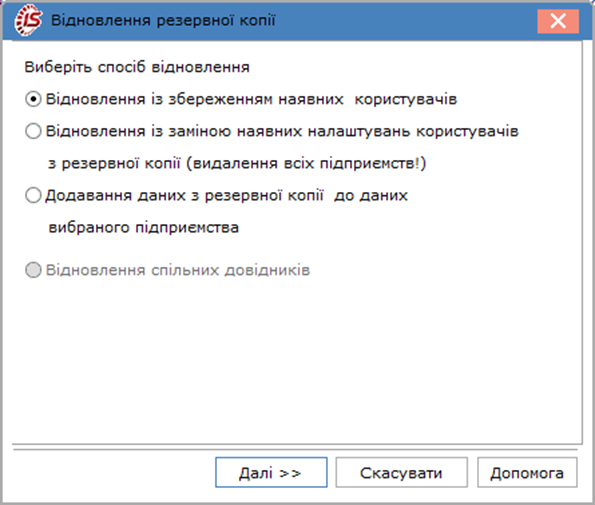Proceed with the Далі >> button

coord(271,472)
